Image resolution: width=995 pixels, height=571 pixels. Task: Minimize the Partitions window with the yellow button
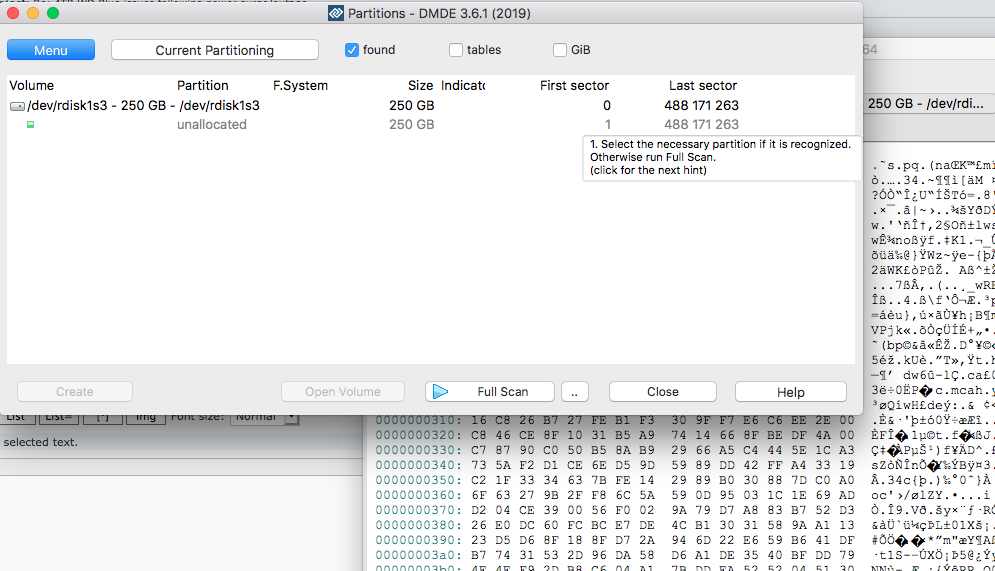(x=33, y=13)
